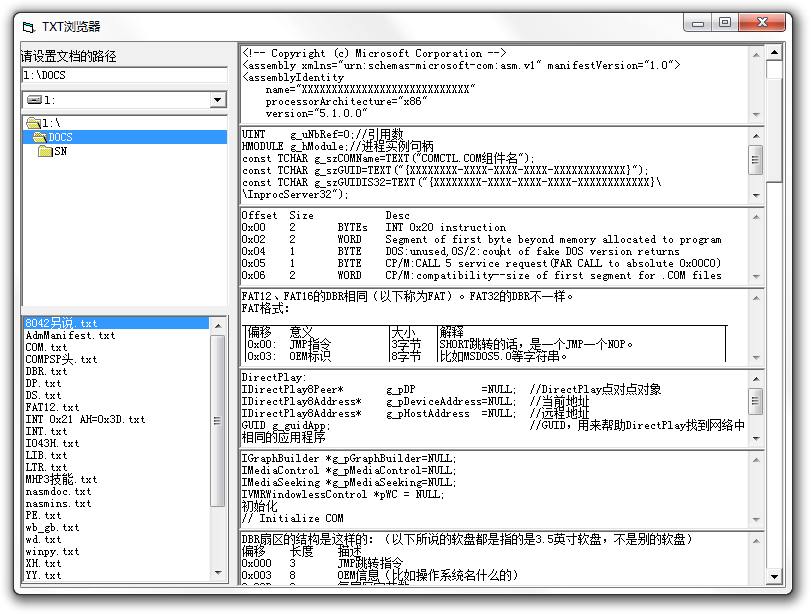This screenshot has height=614, width=811.
Task: Click the root 1:\ folder icon
Action: click(33, 122)
